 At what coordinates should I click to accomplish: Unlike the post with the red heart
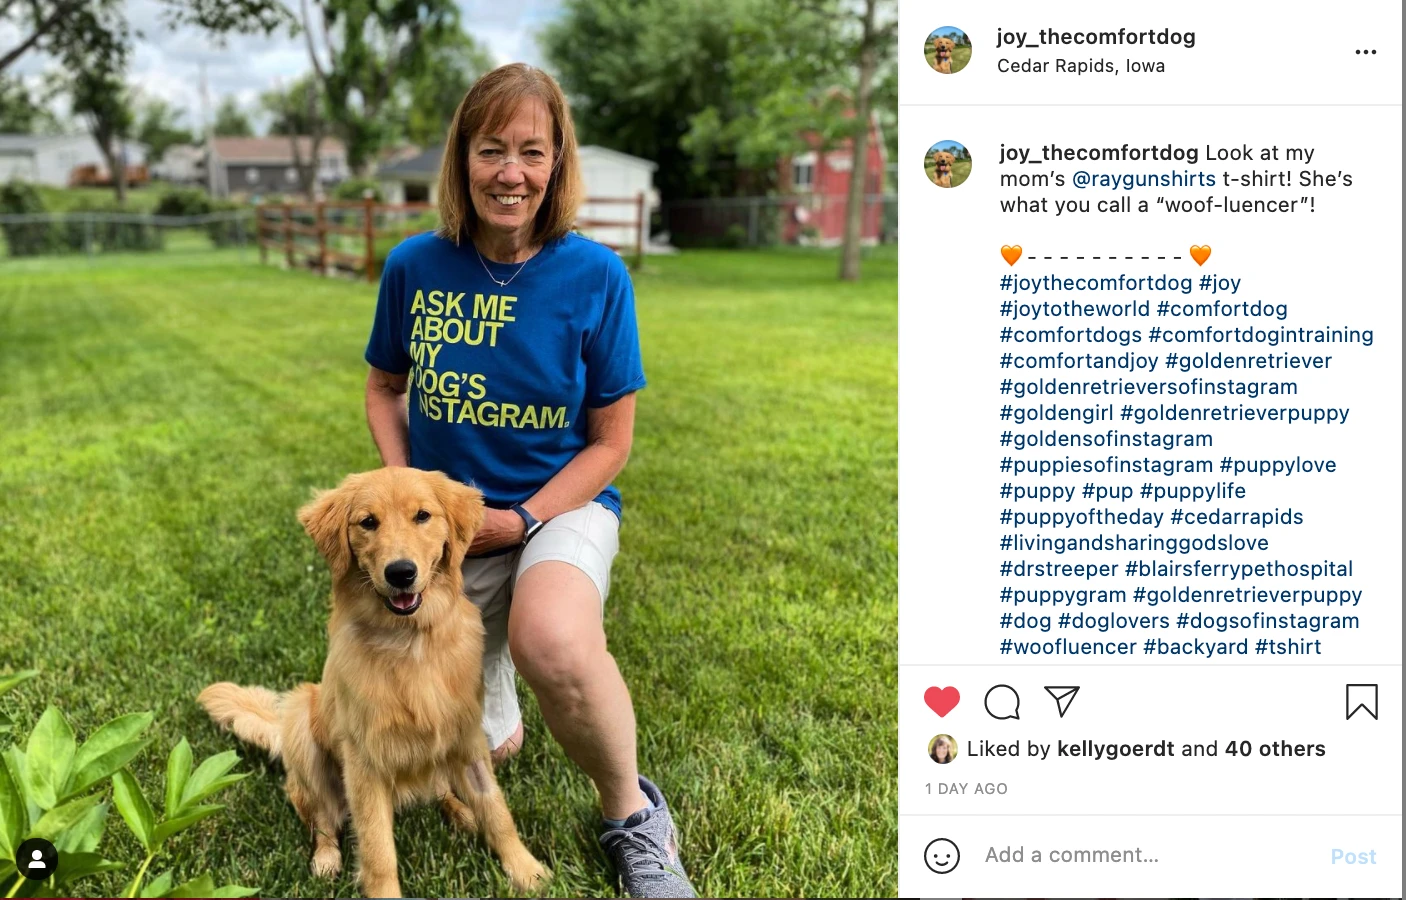tap(941, 701)
